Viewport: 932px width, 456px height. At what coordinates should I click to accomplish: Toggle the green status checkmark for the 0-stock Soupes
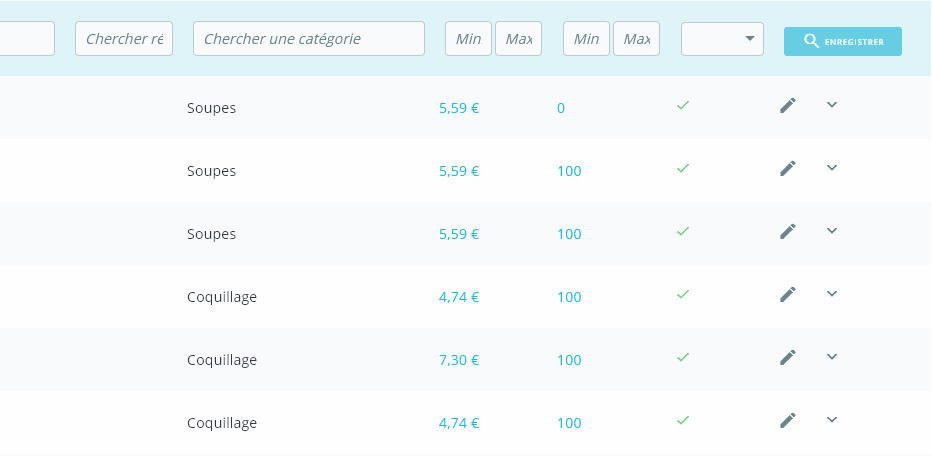click(683, 105)
